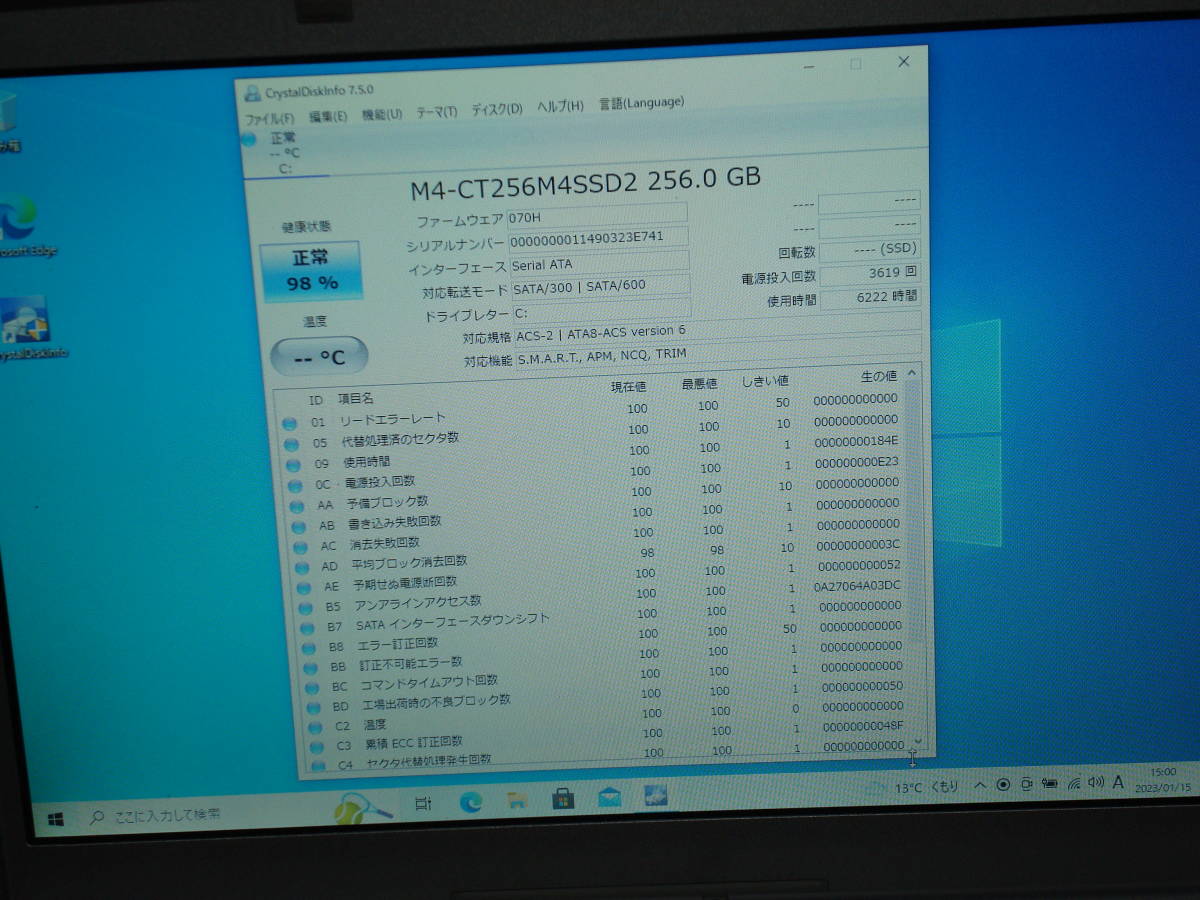Open the Mail app from the taskbar
The width and height of the screenshot is (1200, 900).
pyautogui.click(x=609, y=797)
